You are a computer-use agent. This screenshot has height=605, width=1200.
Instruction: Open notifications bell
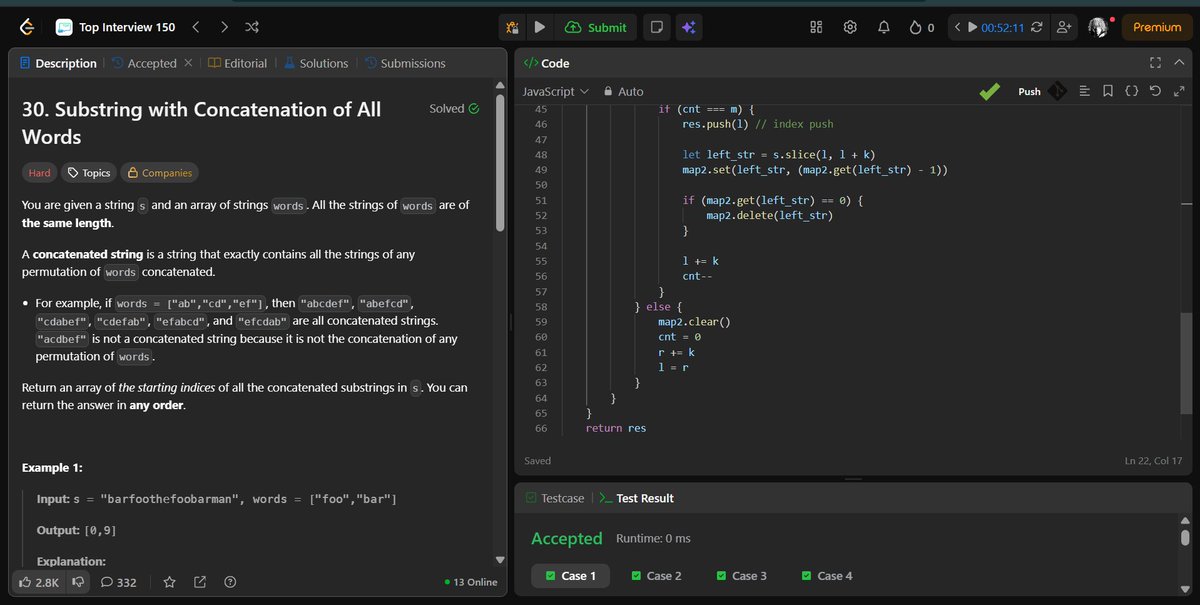point(884,28)
